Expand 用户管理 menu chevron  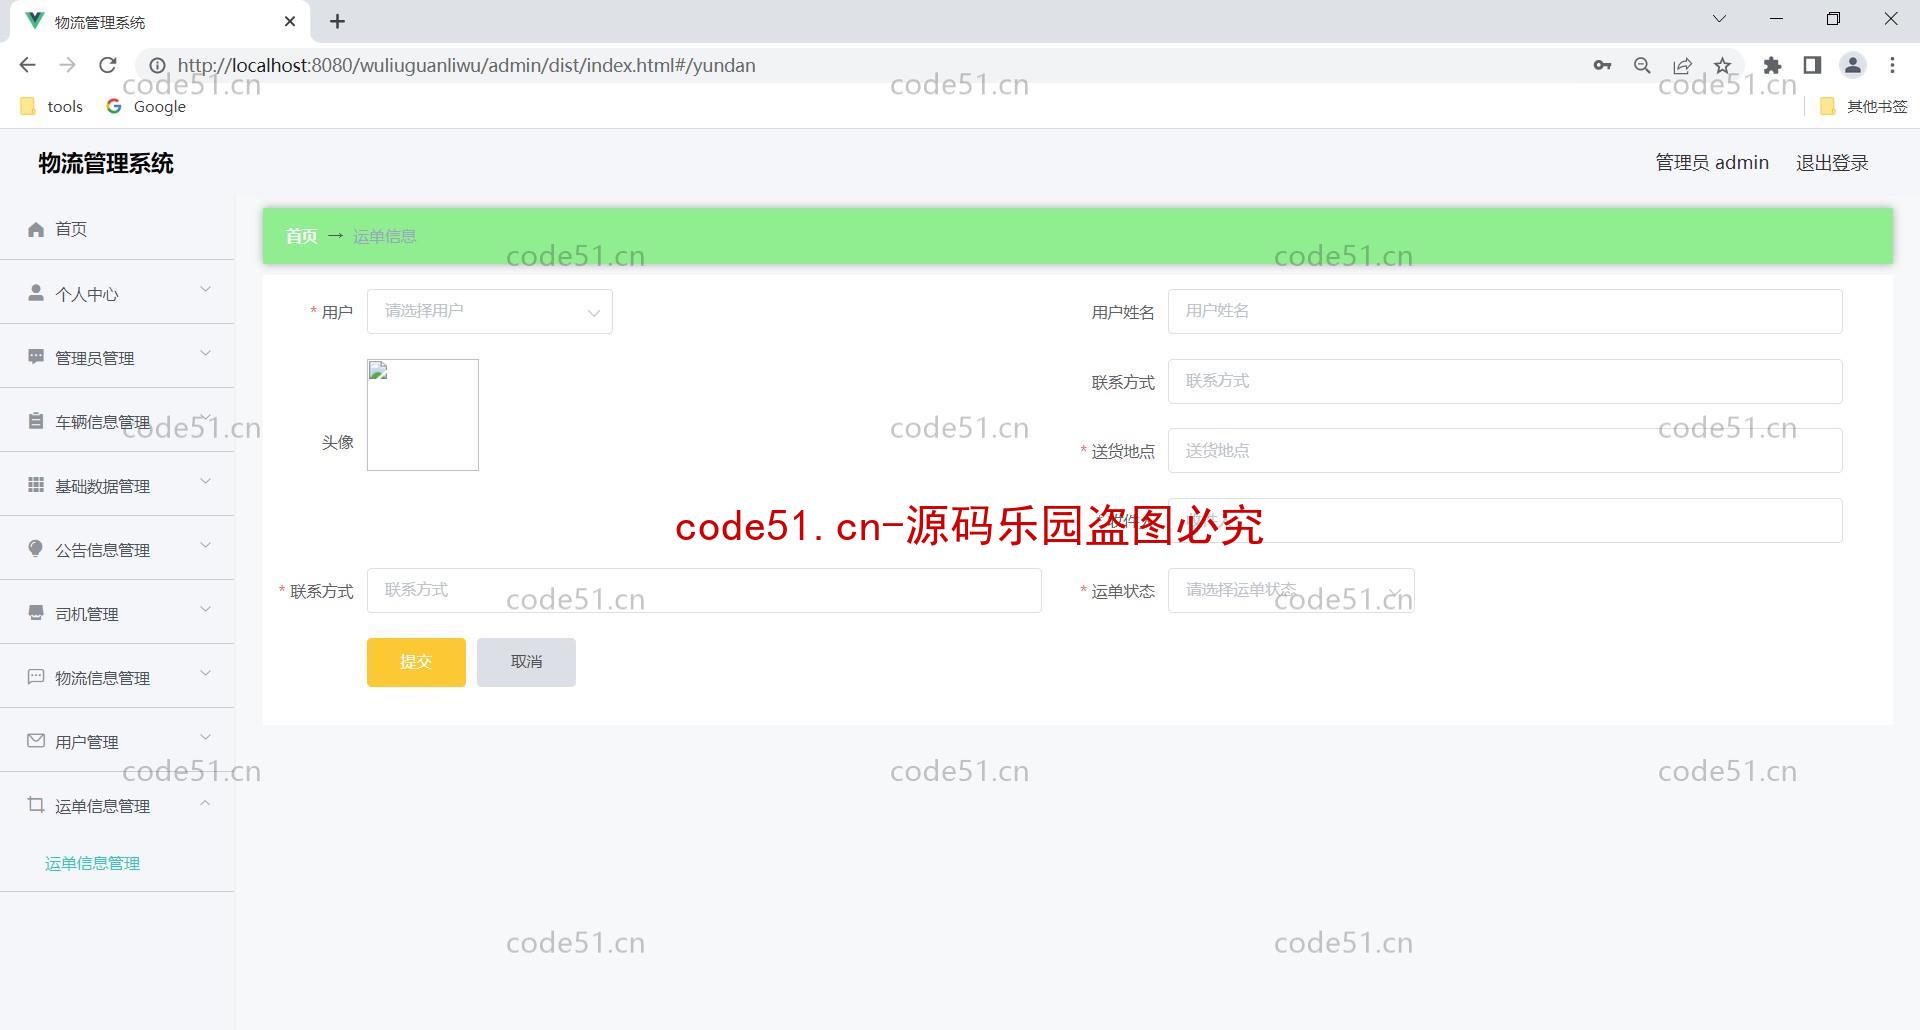click(205, 737)
